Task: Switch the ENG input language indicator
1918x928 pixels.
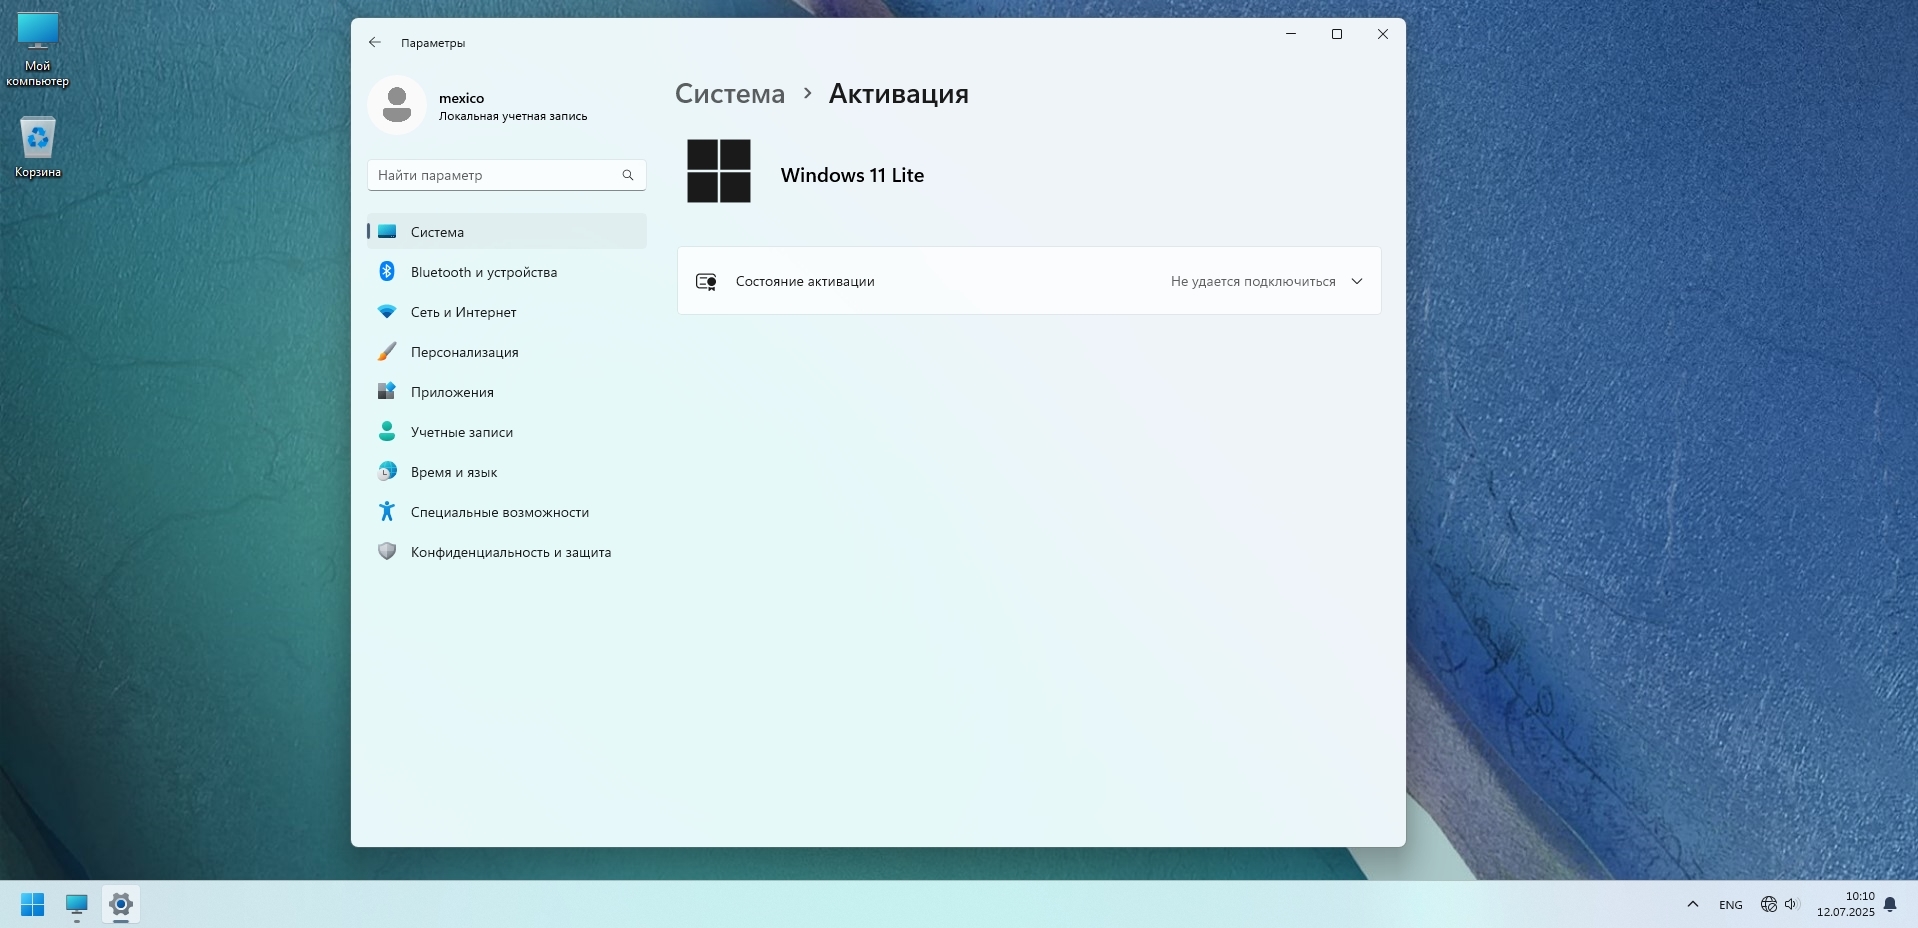Action: coord(1731,905)
